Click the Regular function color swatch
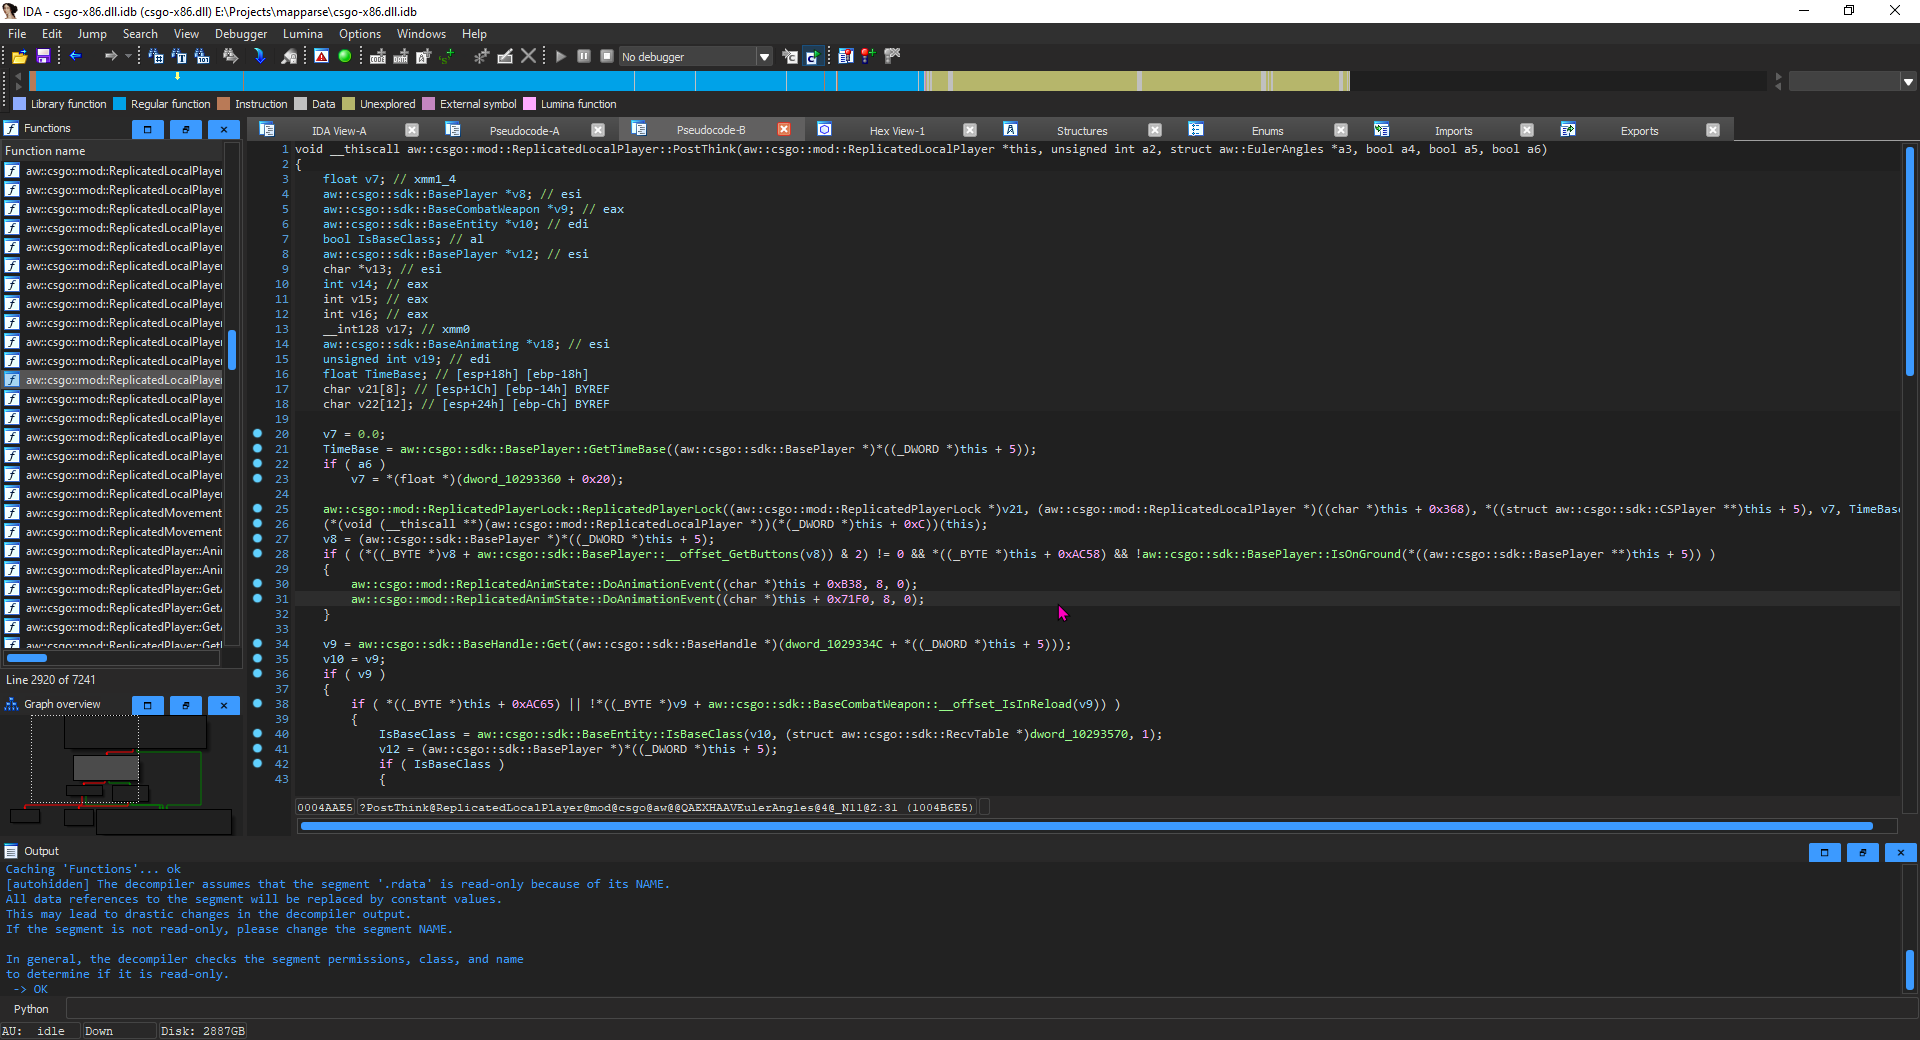This screenshot has width=1920, height=1040. 120,104
